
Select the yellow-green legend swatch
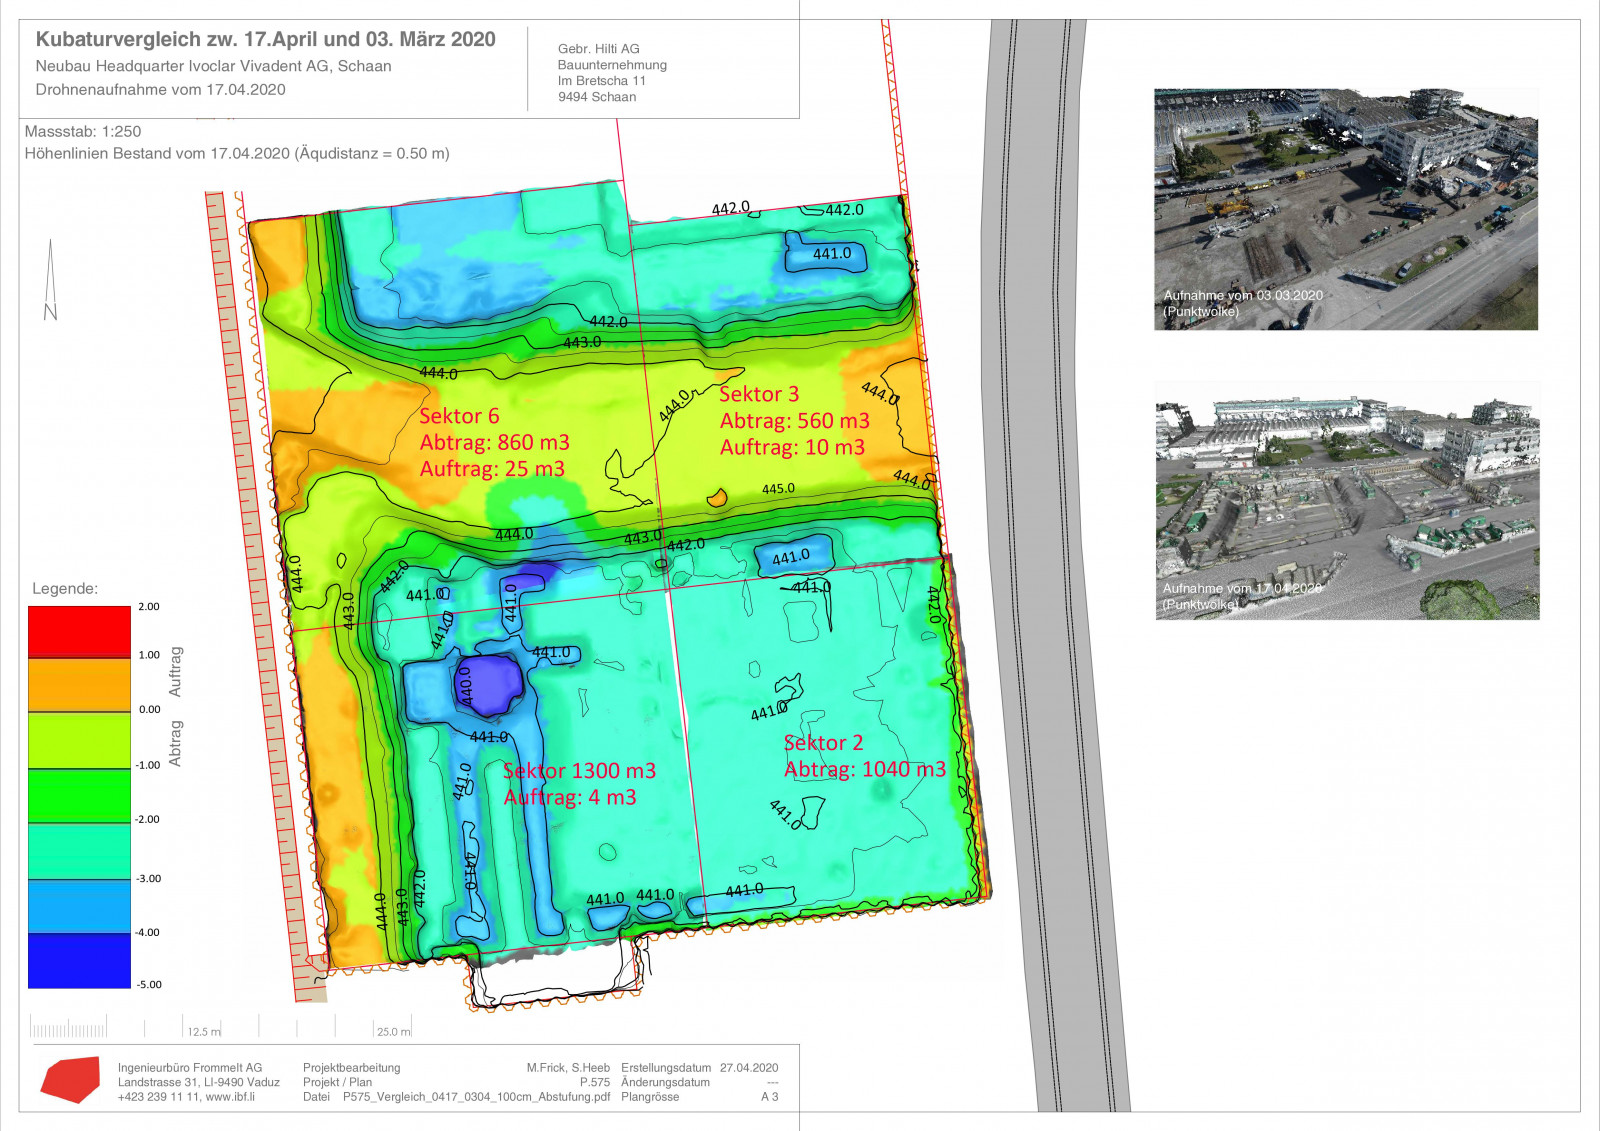pyautogui.click(x=79, y=740)
